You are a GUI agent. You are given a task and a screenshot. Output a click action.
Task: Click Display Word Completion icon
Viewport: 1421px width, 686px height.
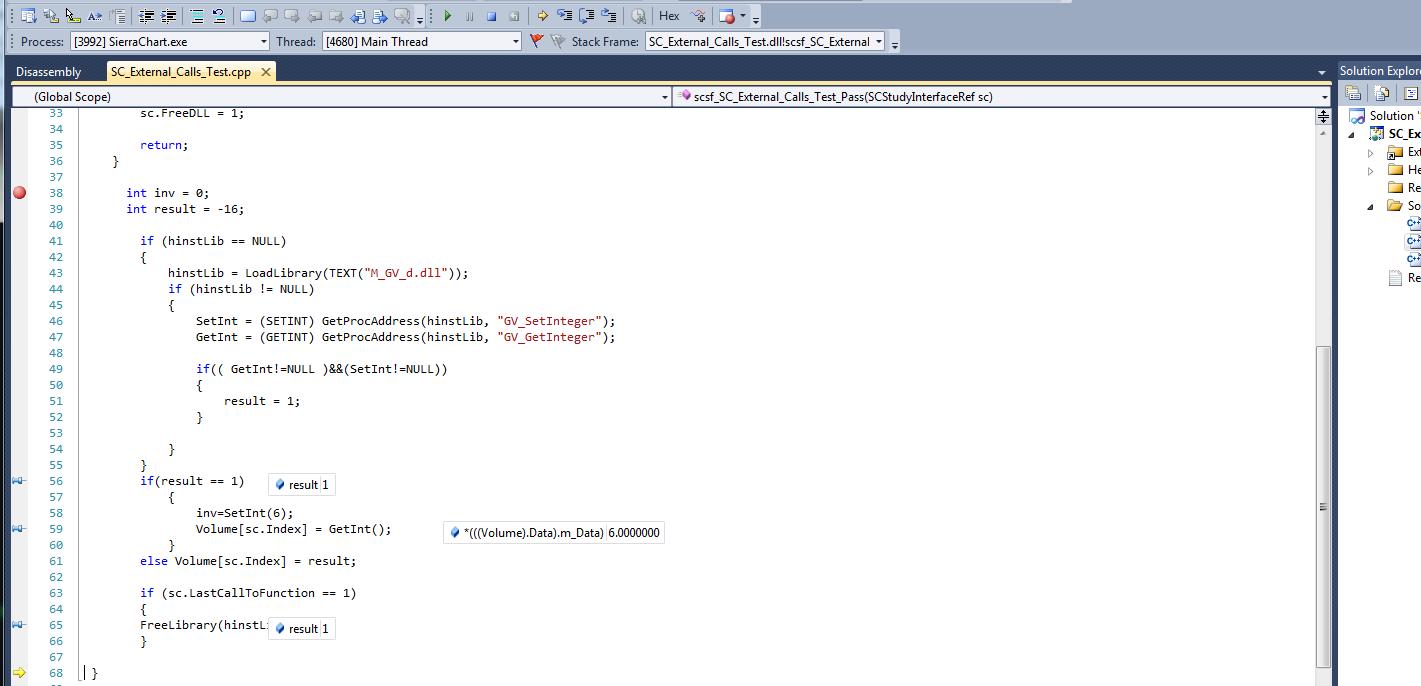click(x=95, y=16)
